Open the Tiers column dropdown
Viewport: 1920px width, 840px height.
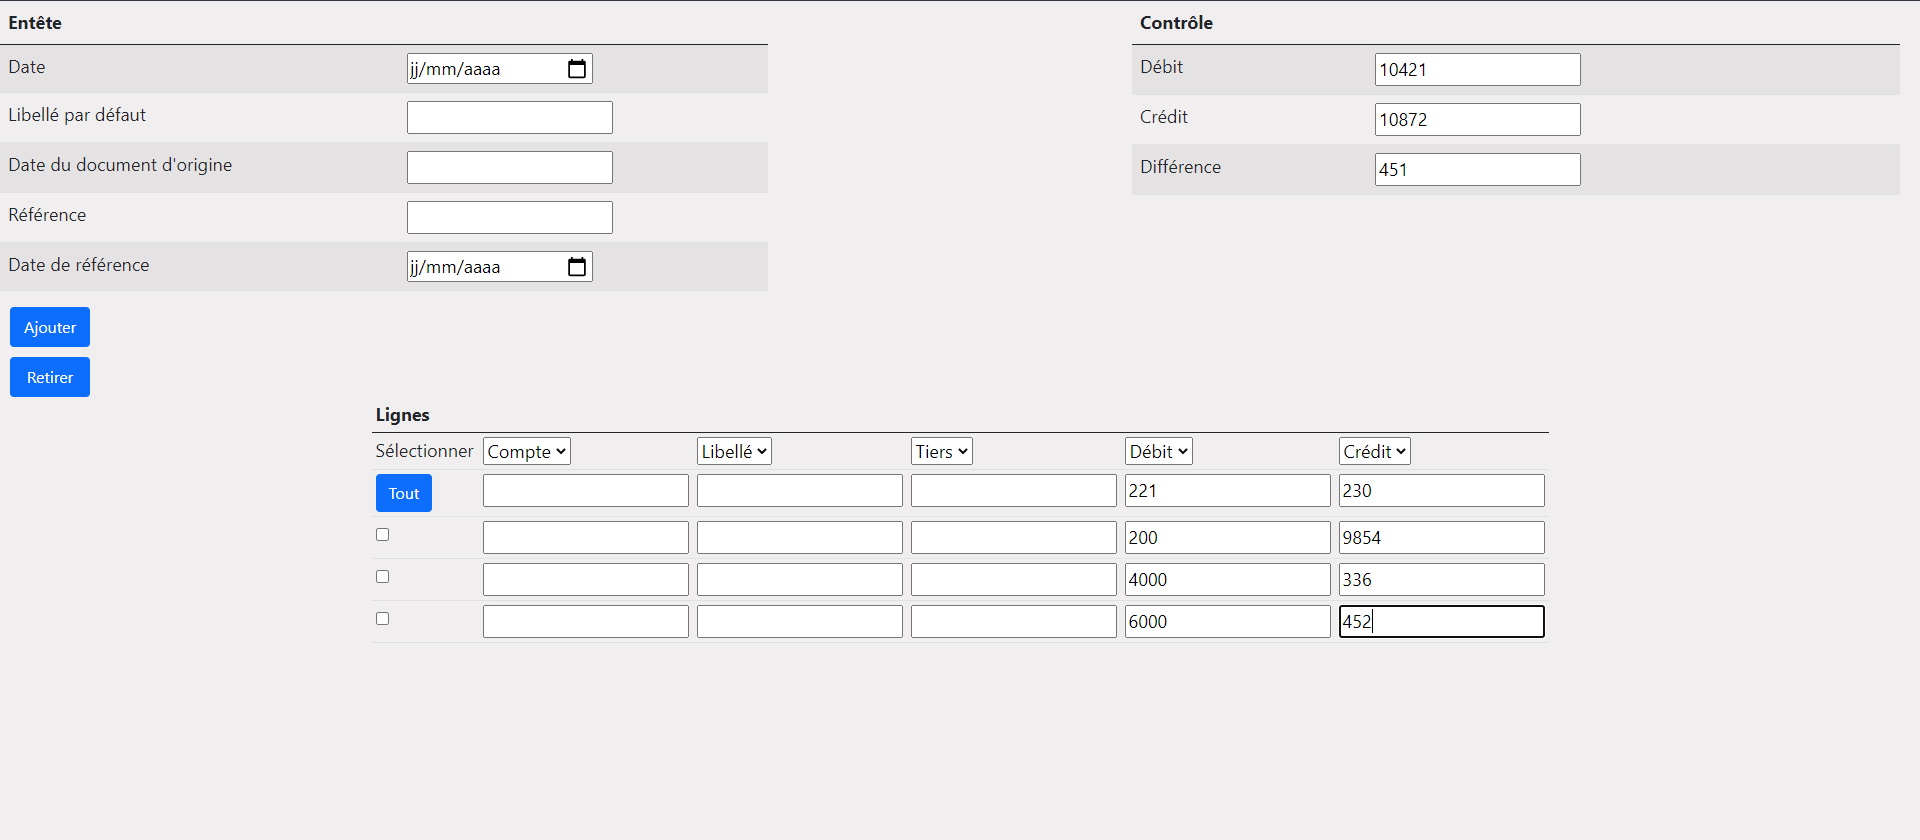(x=941, y=452)
